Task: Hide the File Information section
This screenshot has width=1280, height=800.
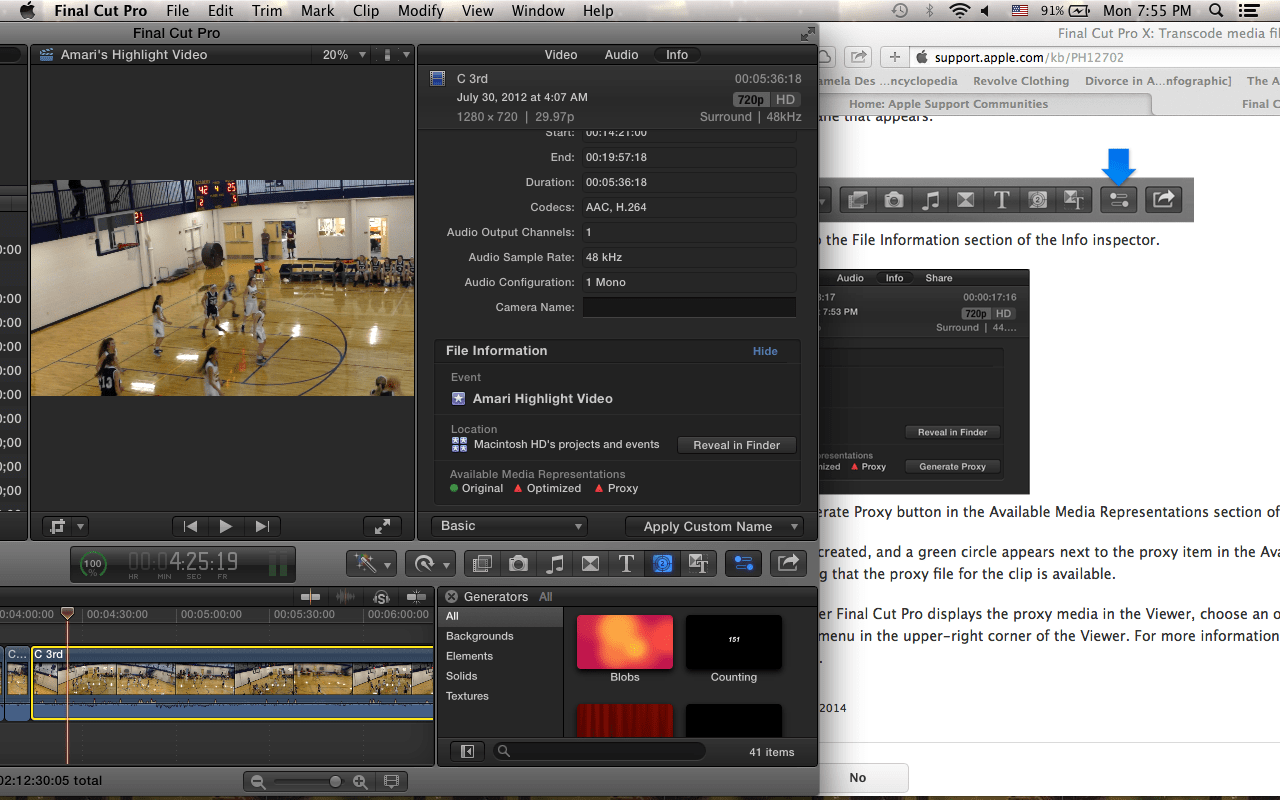Action: [x=765, y=351]
